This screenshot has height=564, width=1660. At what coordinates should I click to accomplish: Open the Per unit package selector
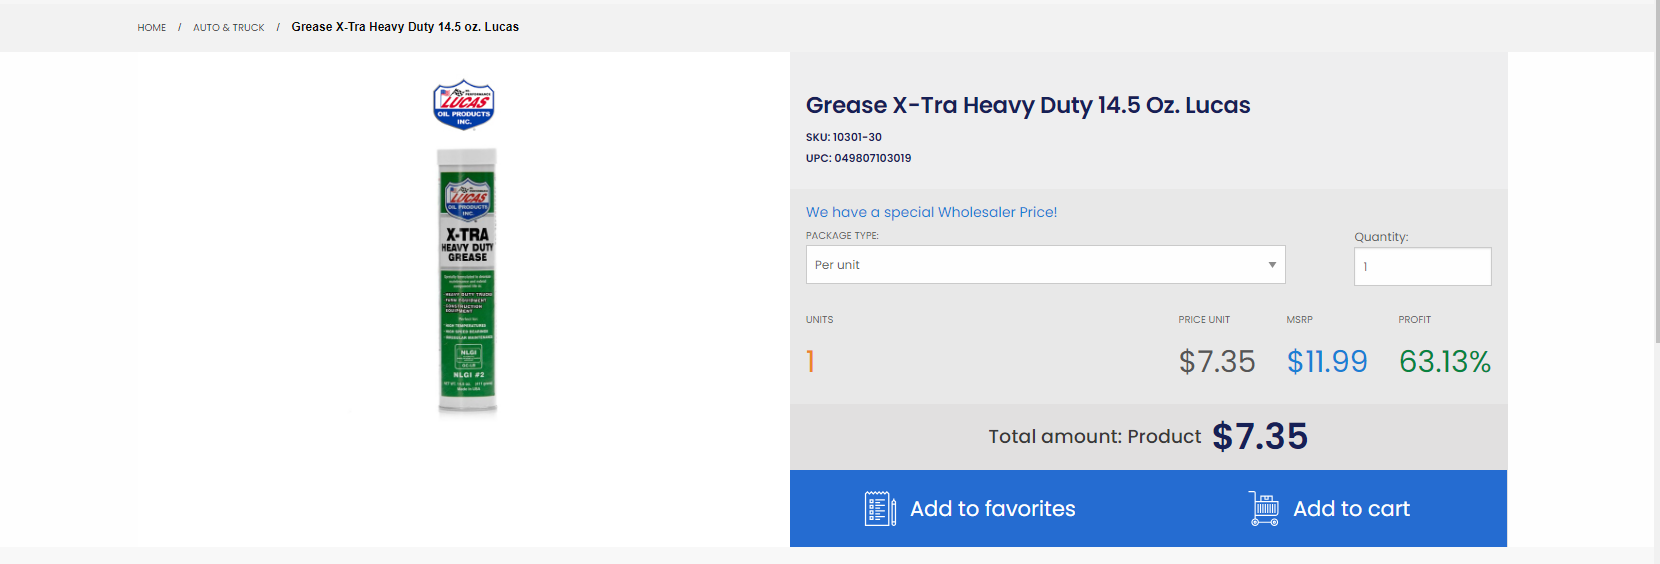(x=1045, y=265)
